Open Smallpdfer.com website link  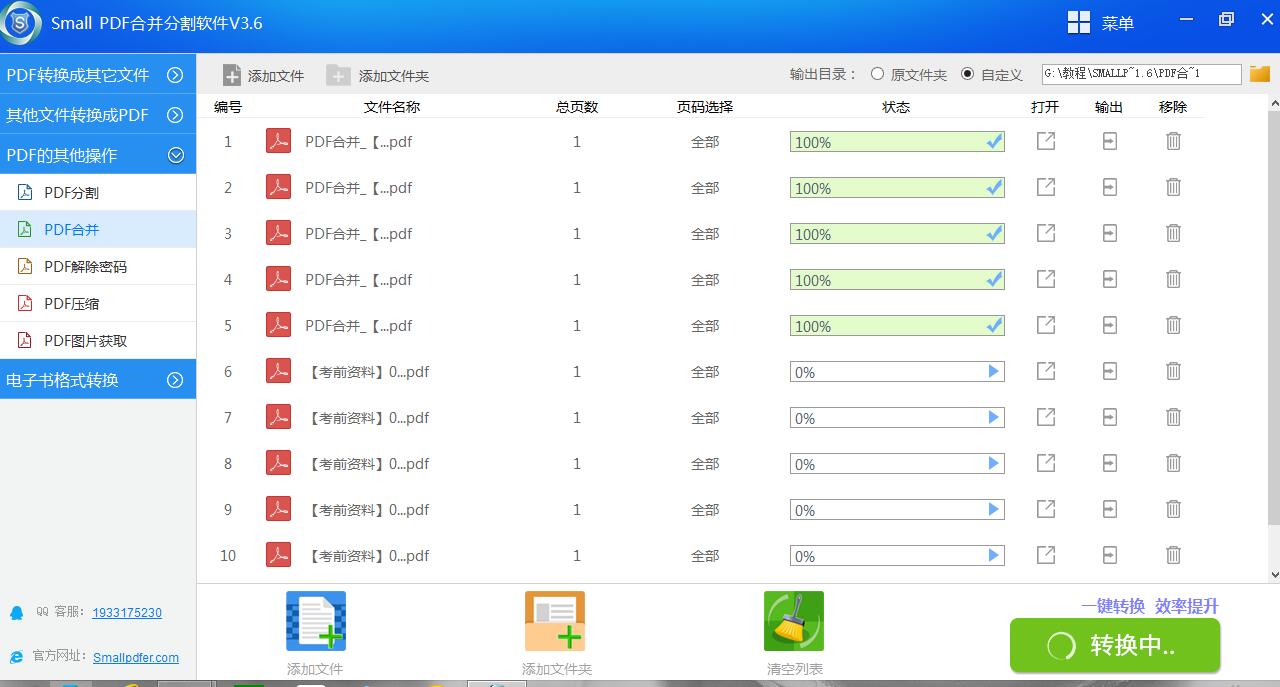coord(136,658)
